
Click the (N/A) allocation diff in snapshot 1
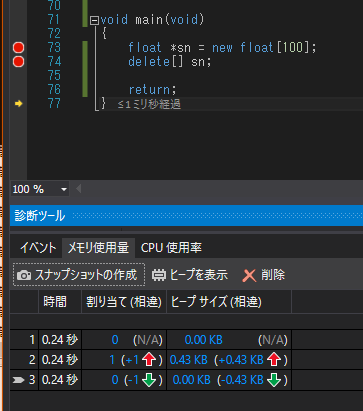tap(148, 340)
